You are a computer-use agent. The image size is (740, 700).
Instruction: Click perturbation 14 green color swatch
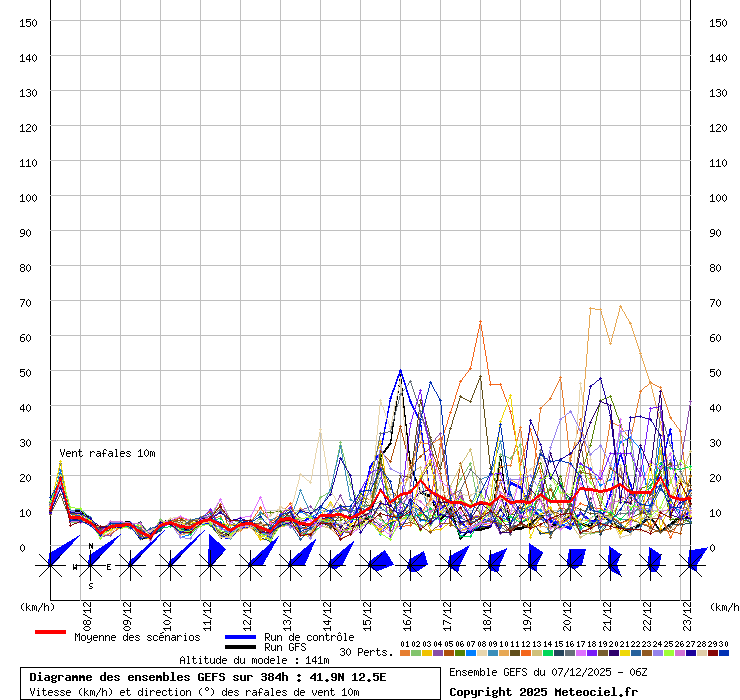547,653
